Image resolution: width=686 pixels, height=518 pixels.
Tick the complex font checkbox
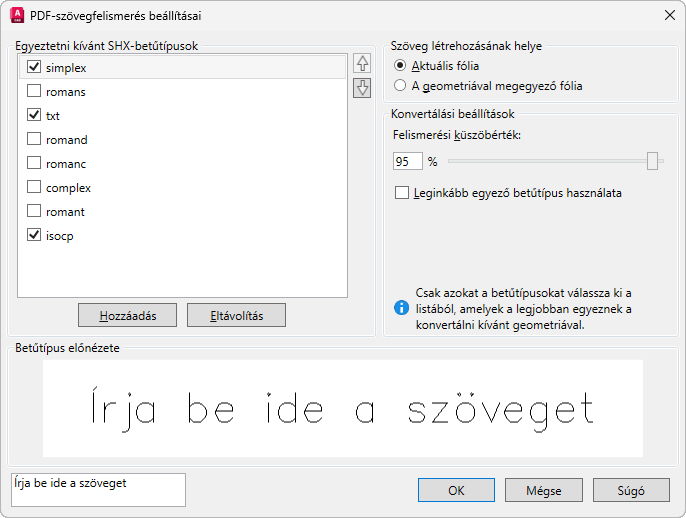pos(34,187)
